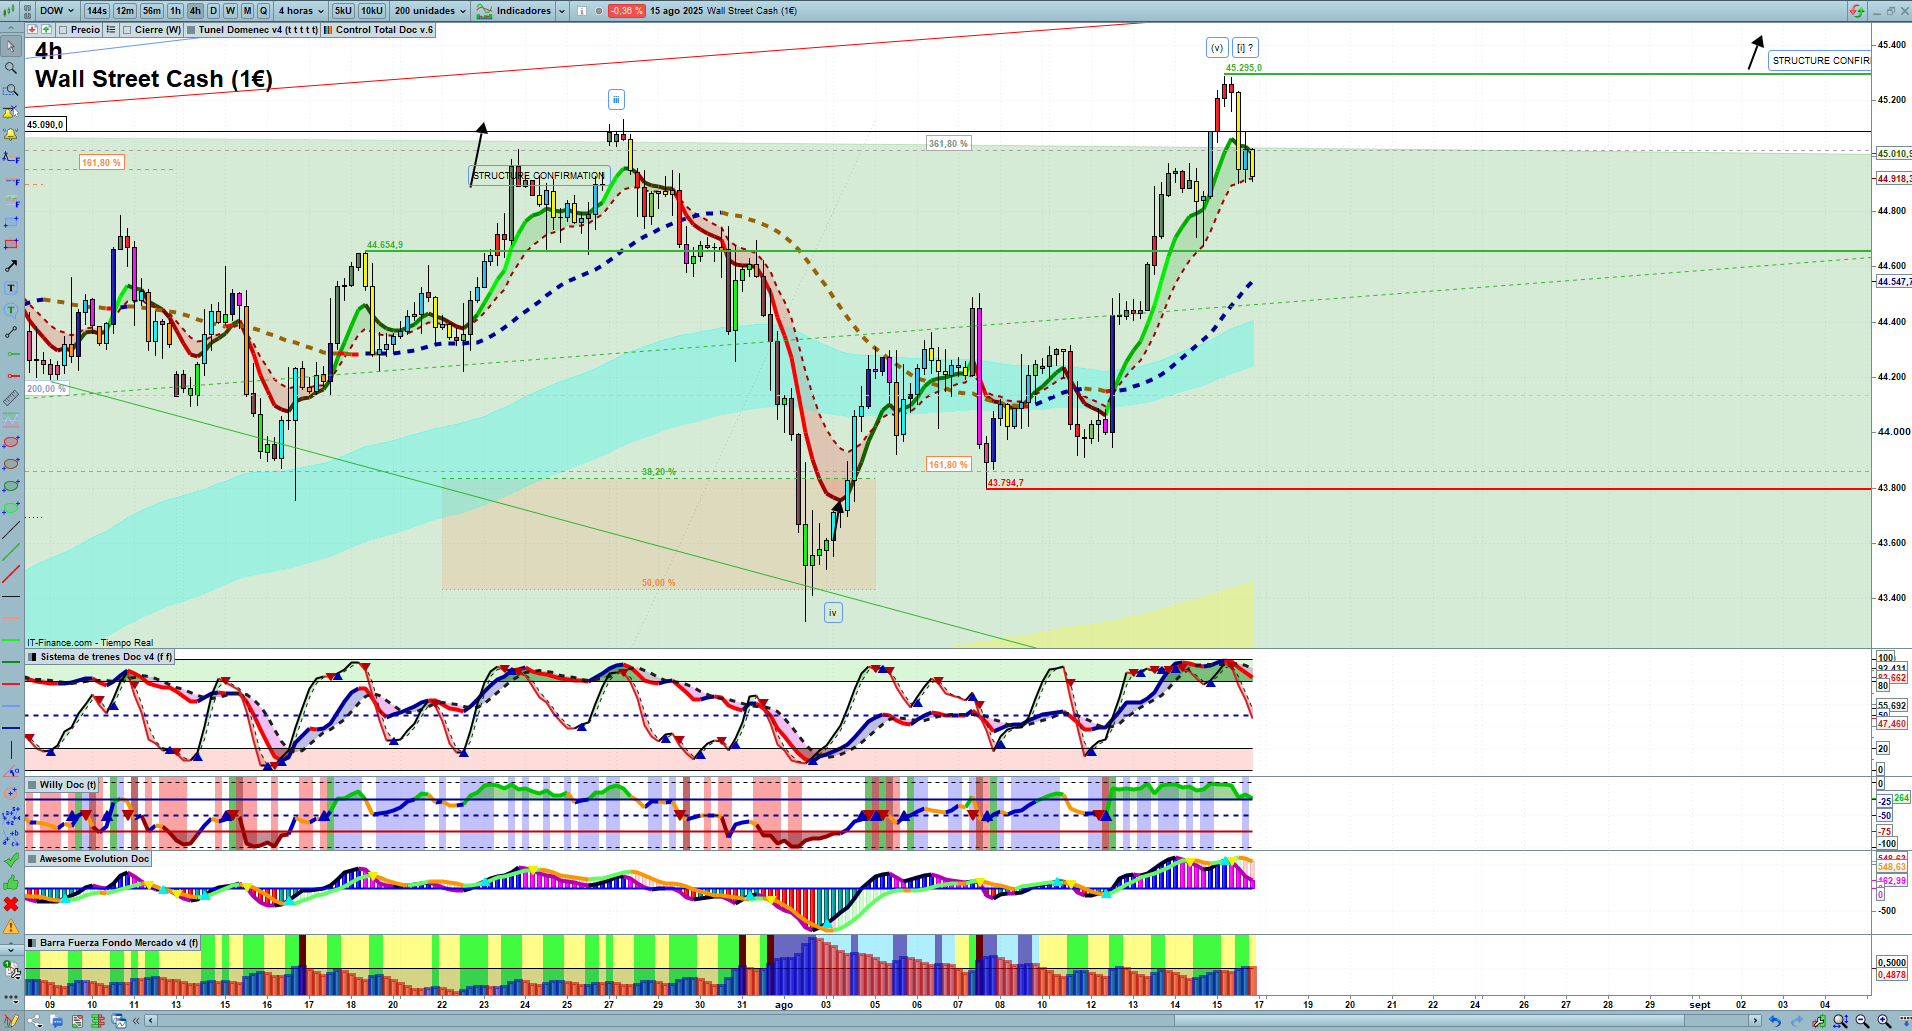This screenshot has width=1912, height=1031.
Task: Toggle the Precio checkbox
Action: point(64,30)
